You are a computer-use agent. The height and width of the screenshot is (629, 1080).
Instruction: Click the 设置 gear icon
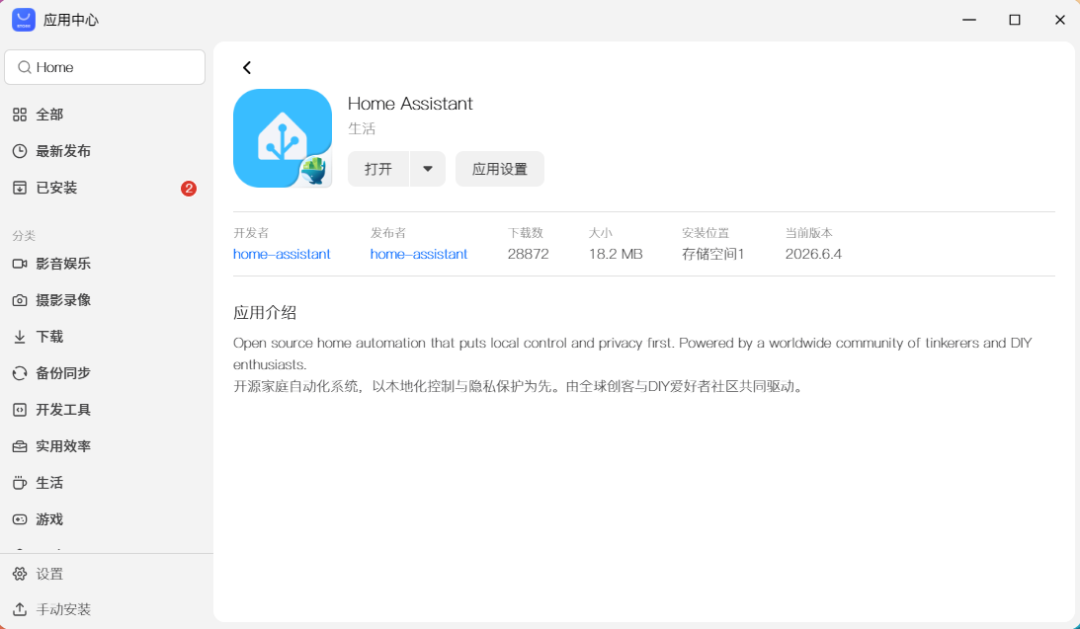(20, 573)
